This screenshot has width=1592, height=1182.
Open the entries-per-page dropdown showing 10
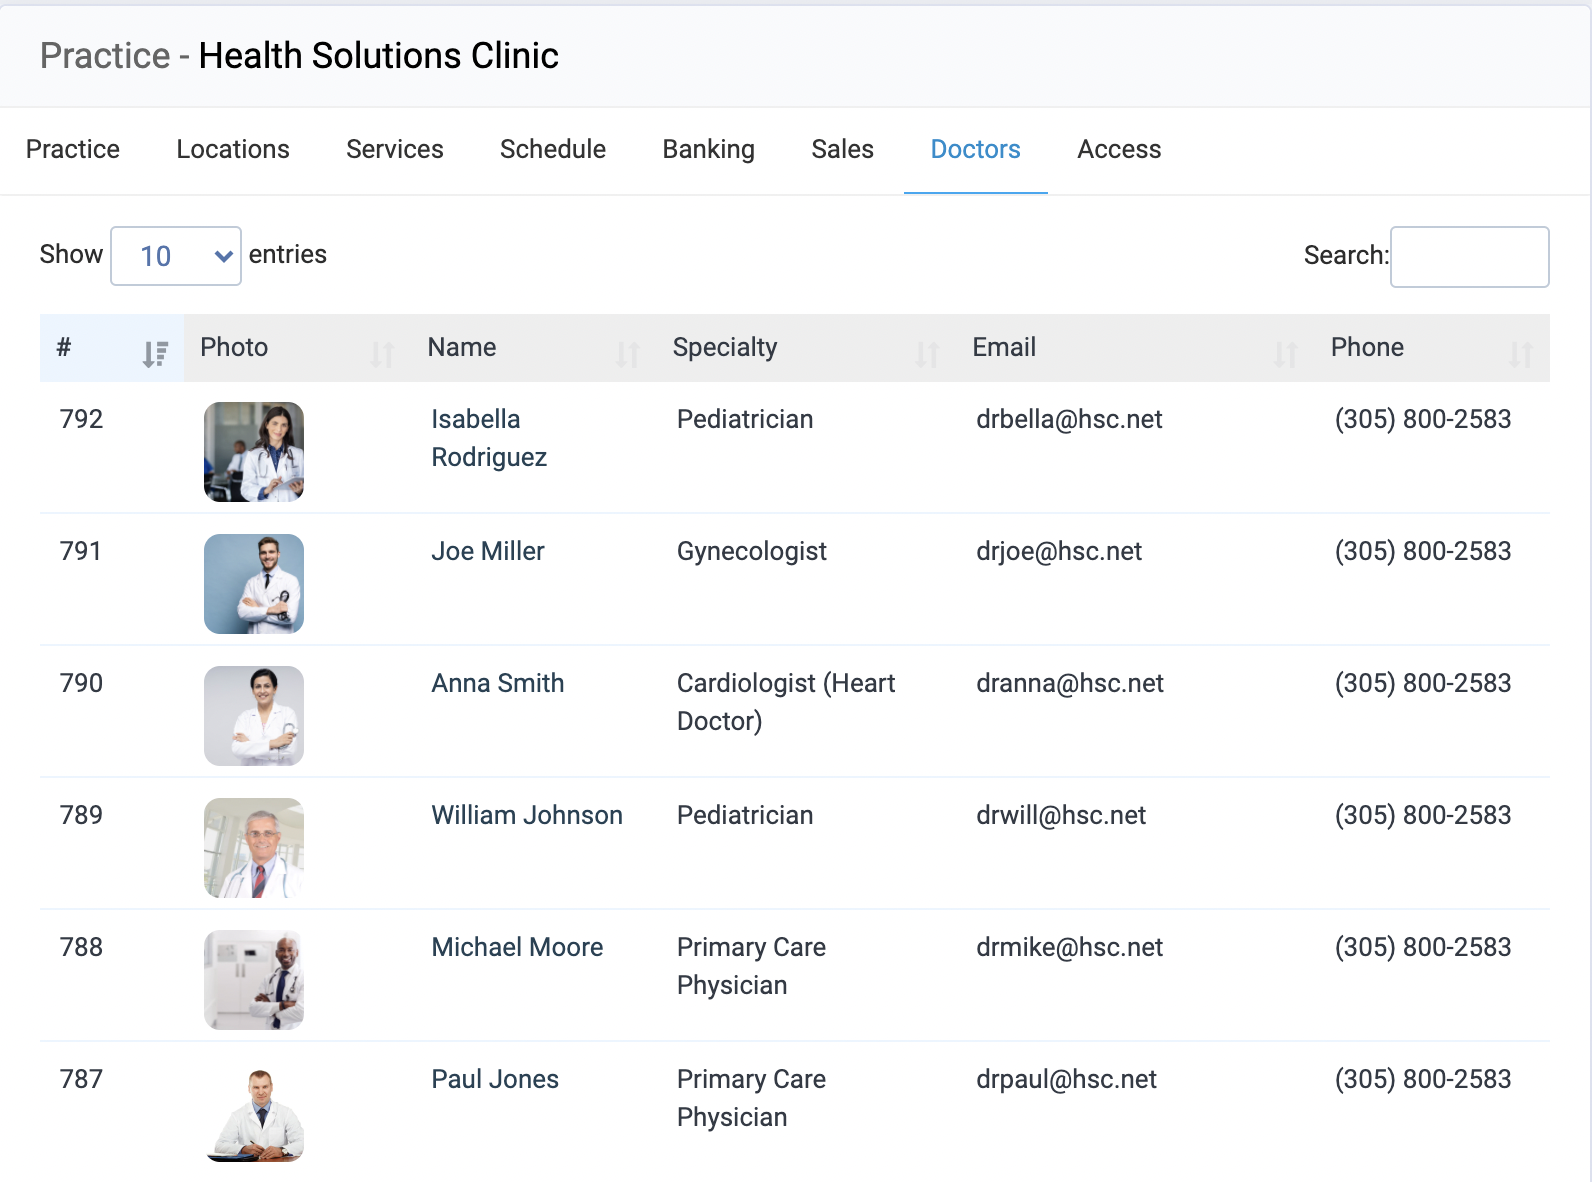[x=176, y=256]
